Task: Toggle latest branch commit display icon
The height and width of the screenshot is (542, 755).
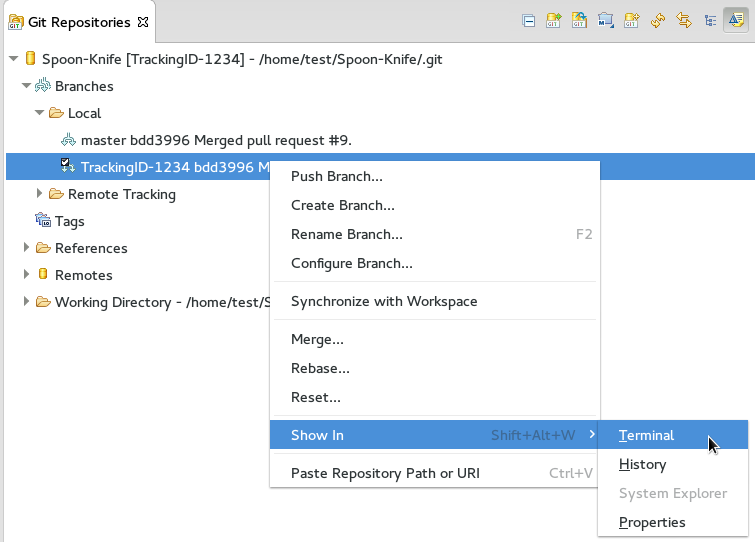Action: [x=736, y=20]
